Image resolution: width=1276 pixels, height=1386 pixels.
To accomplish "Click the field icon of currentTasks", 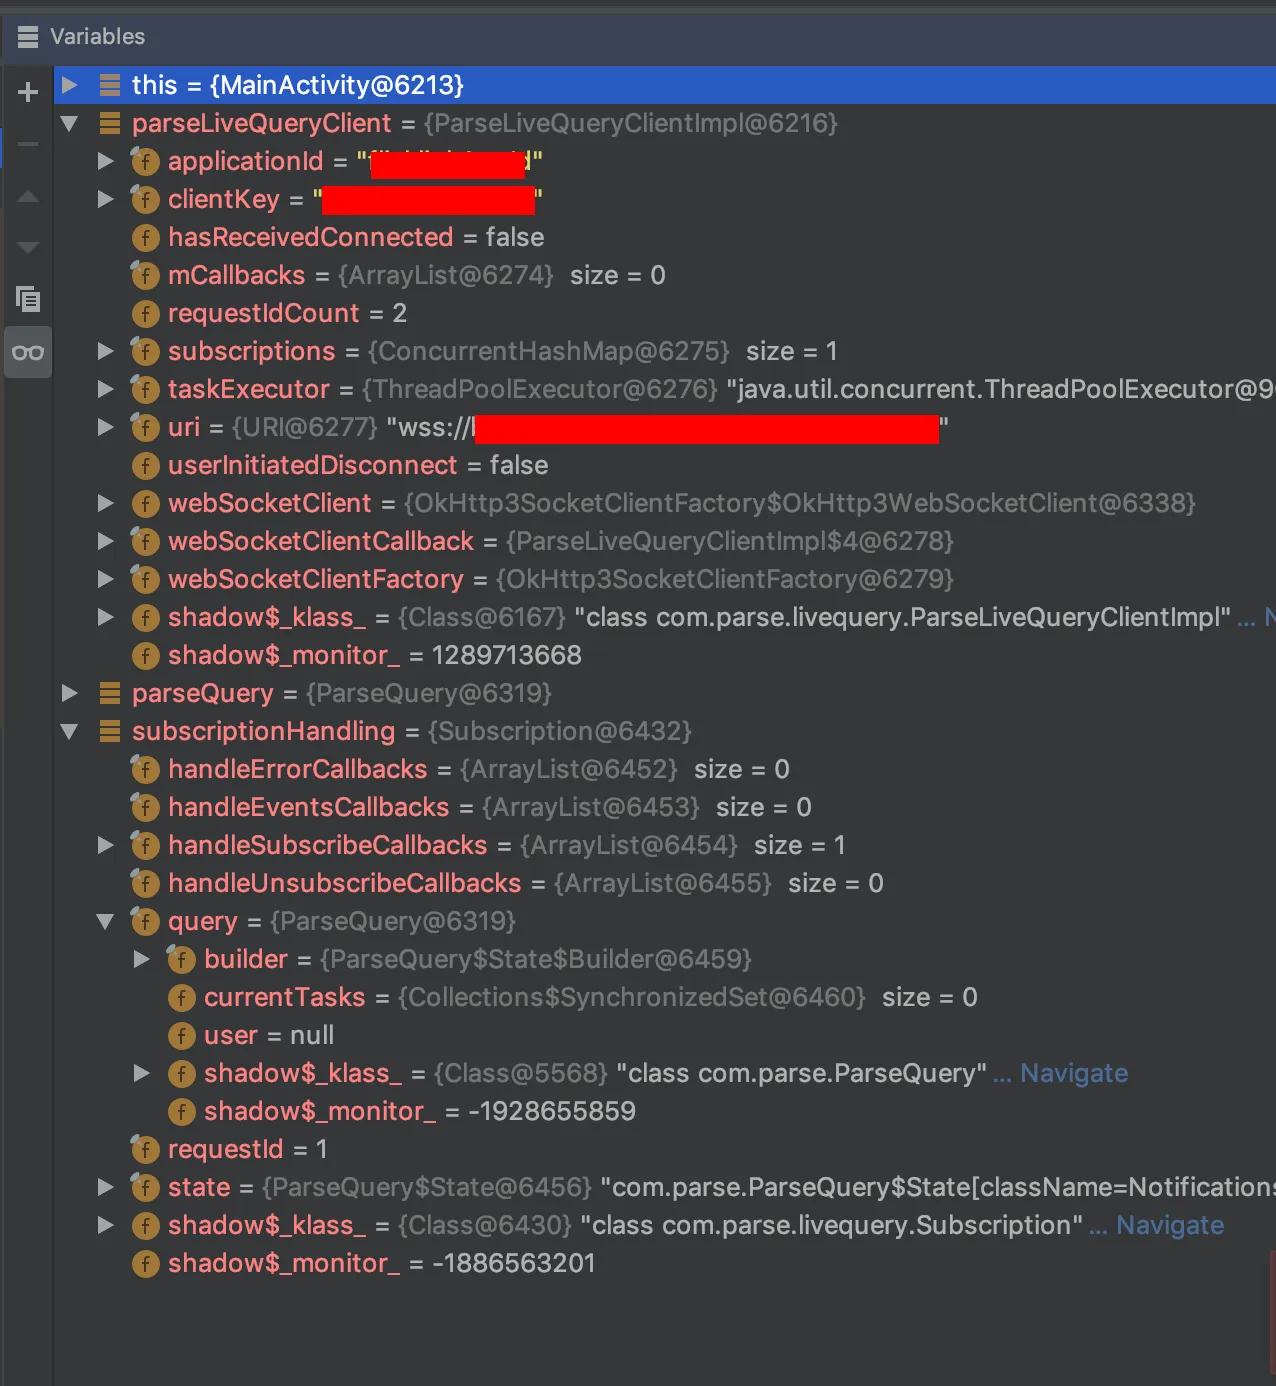I will pyautogui.click(x=181, y=997).
